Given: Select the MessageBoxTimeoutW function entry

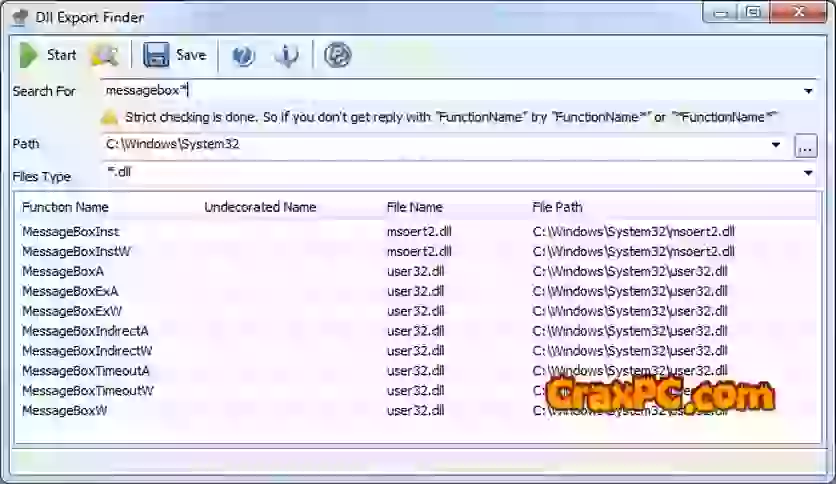Looking at the screenshot, I should click(88, 390).
